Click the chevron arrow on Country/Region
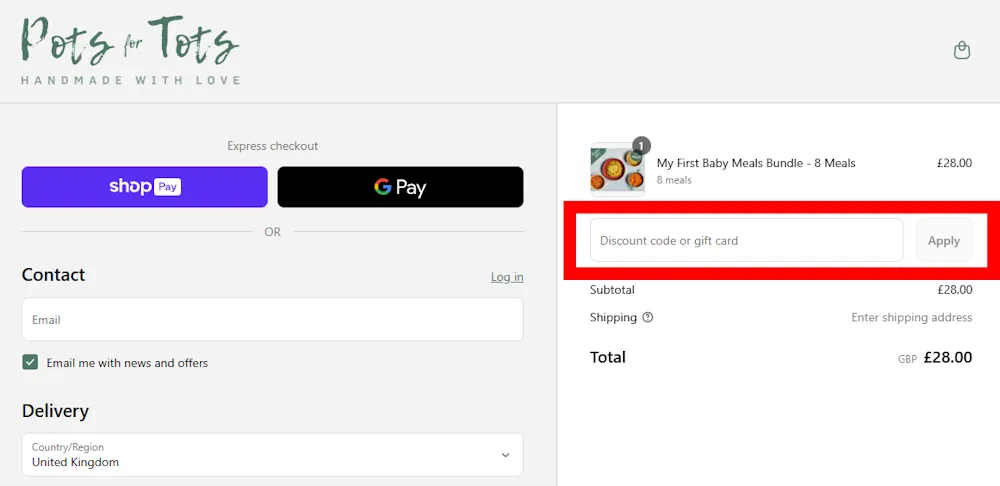This screenshot has width=1000, height=486. pyautogui.click(x=504, y=455)
